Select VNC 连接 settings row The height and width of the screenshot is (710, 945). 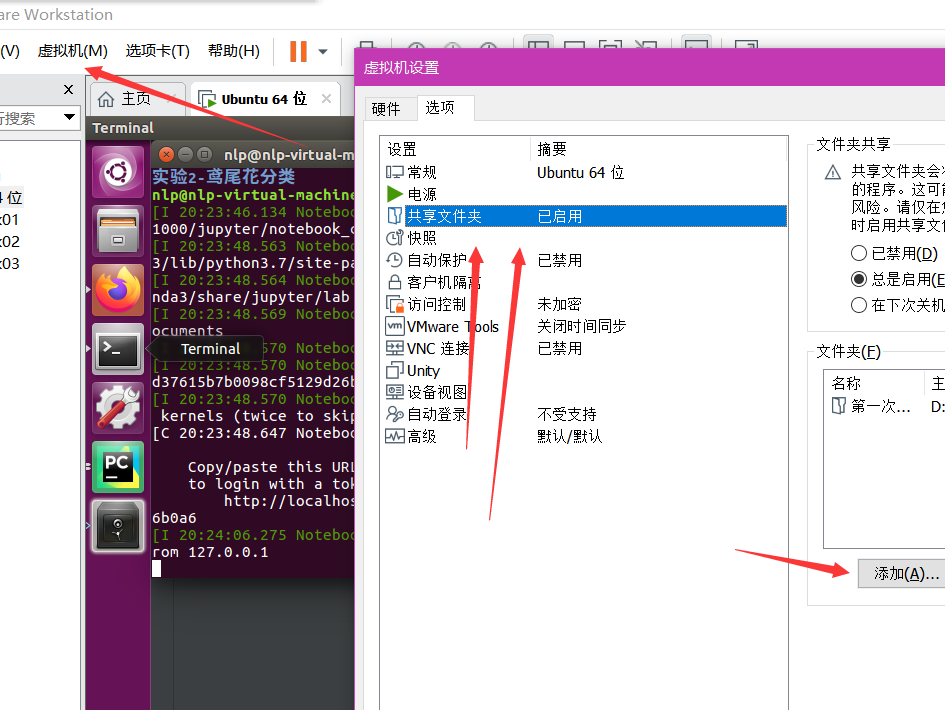point(583,348)
